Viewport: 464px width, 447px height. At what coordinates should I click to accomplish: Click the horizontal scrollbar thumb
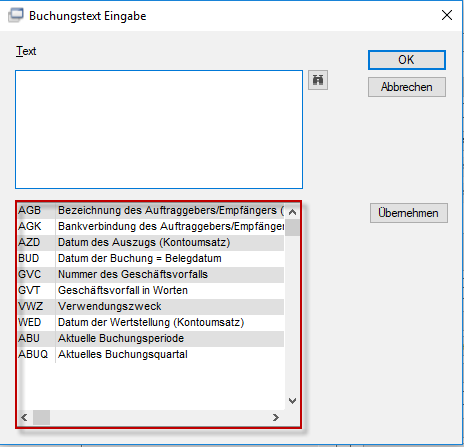coord(41,417)
